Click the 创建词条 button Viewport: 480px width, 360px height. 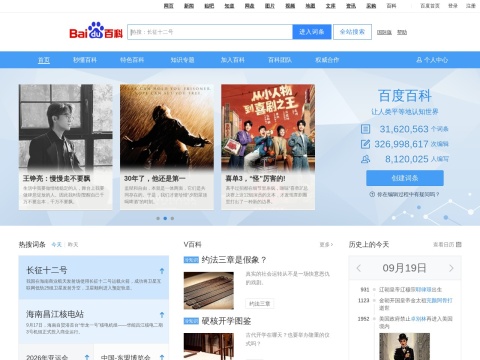tap(405, 178)
